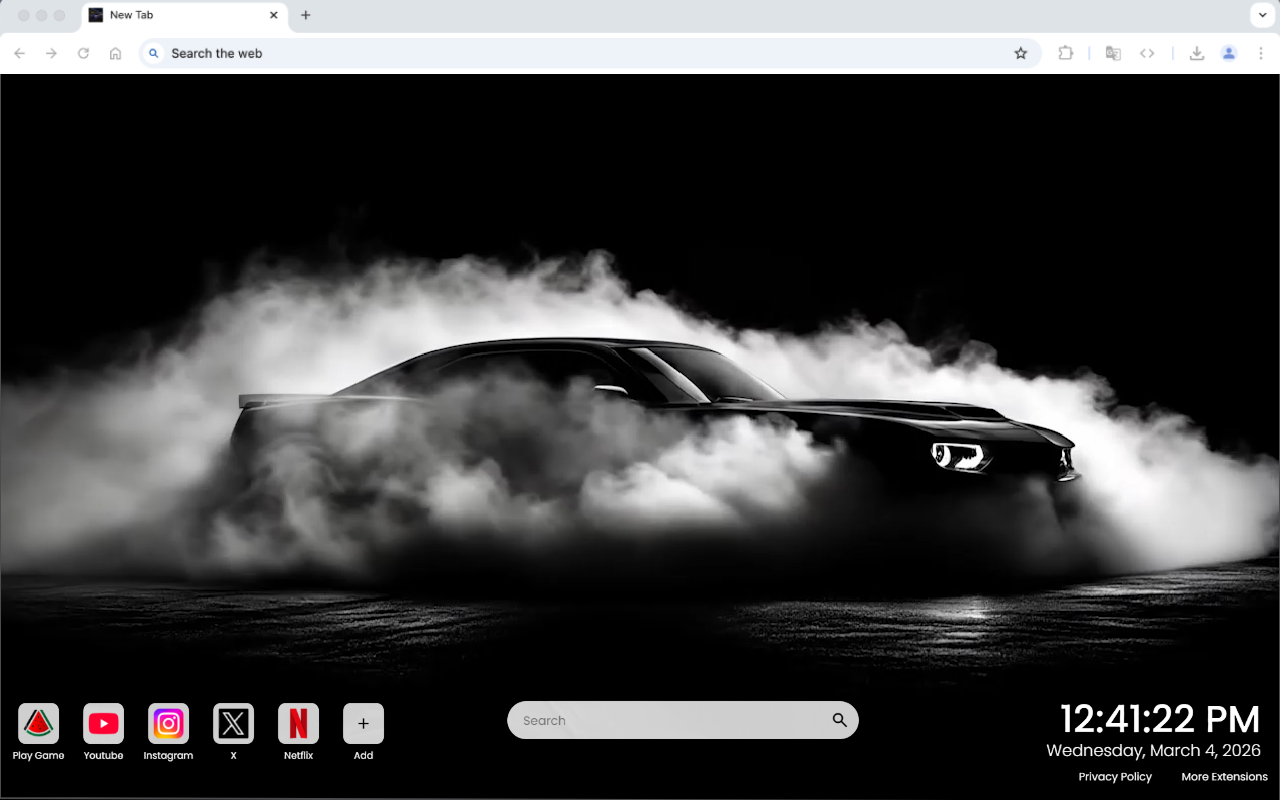Open the translate extension icon

coord(1113,53)
